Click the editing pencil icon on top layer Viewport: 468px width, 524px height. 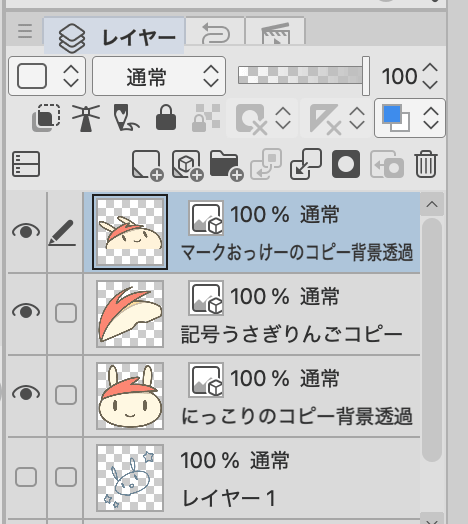[63, 233]
